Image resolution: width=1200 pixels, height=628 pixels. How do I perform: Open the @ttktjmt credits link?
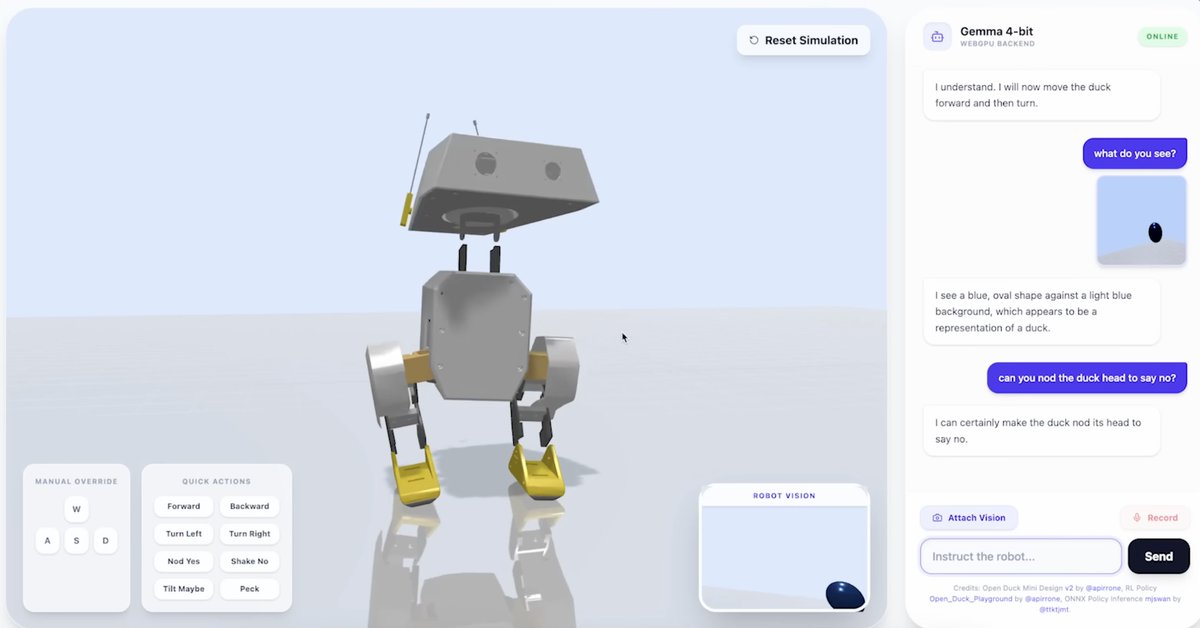(1053, 609)
